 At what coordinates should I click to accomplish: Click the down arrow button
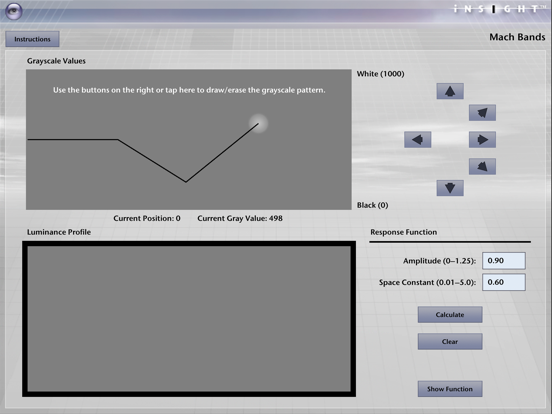coord(450,188)
